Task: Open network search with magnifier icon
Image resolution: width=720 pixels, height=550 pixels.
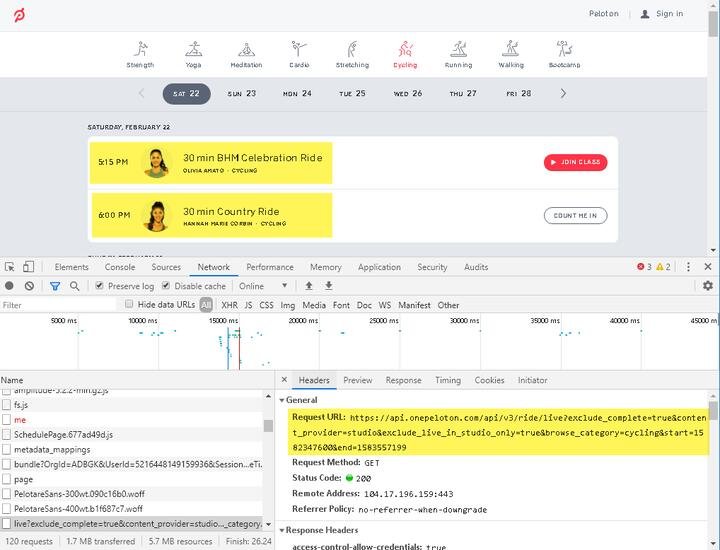Action: pyautogui.click(x=74, y=286)
